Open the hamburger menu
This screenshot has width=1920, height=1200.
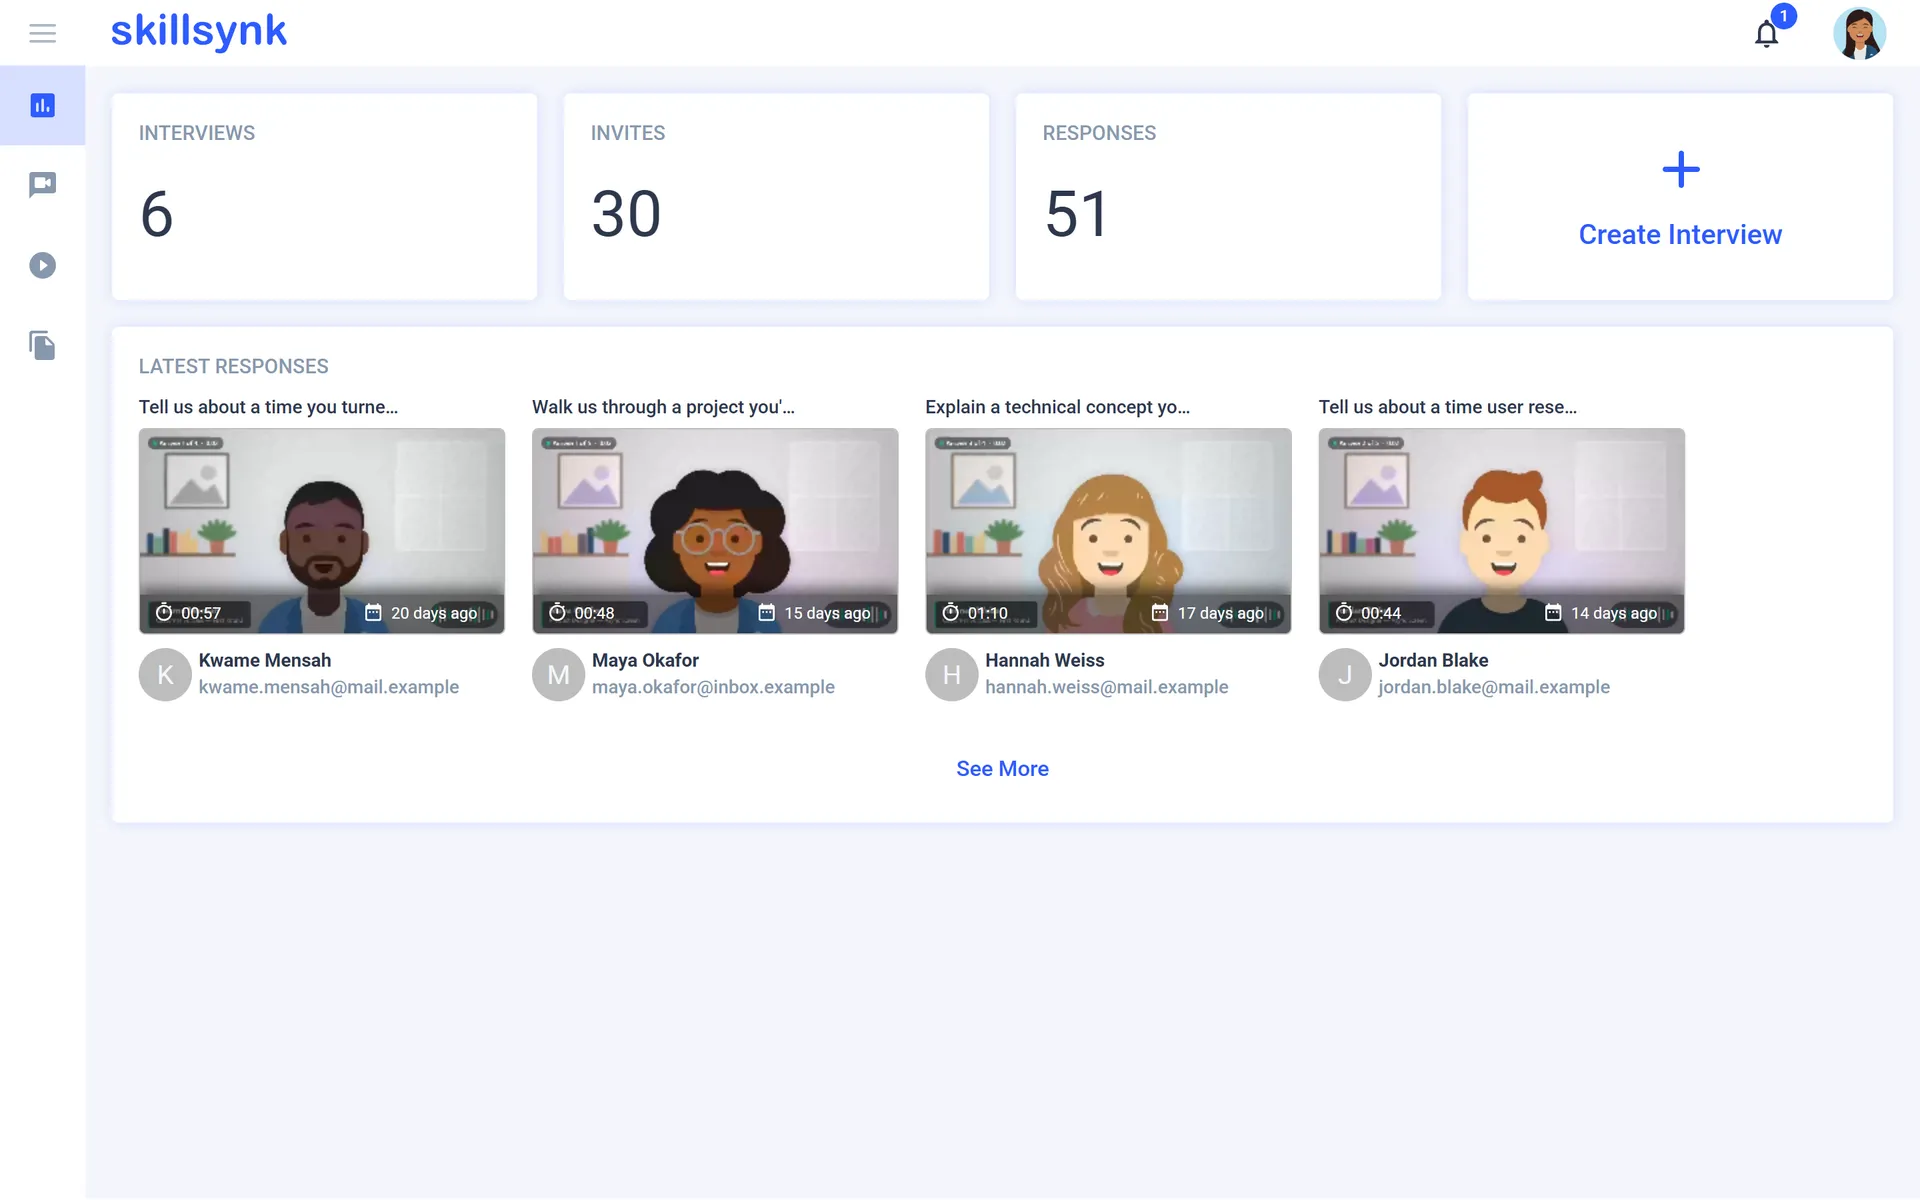42,33
